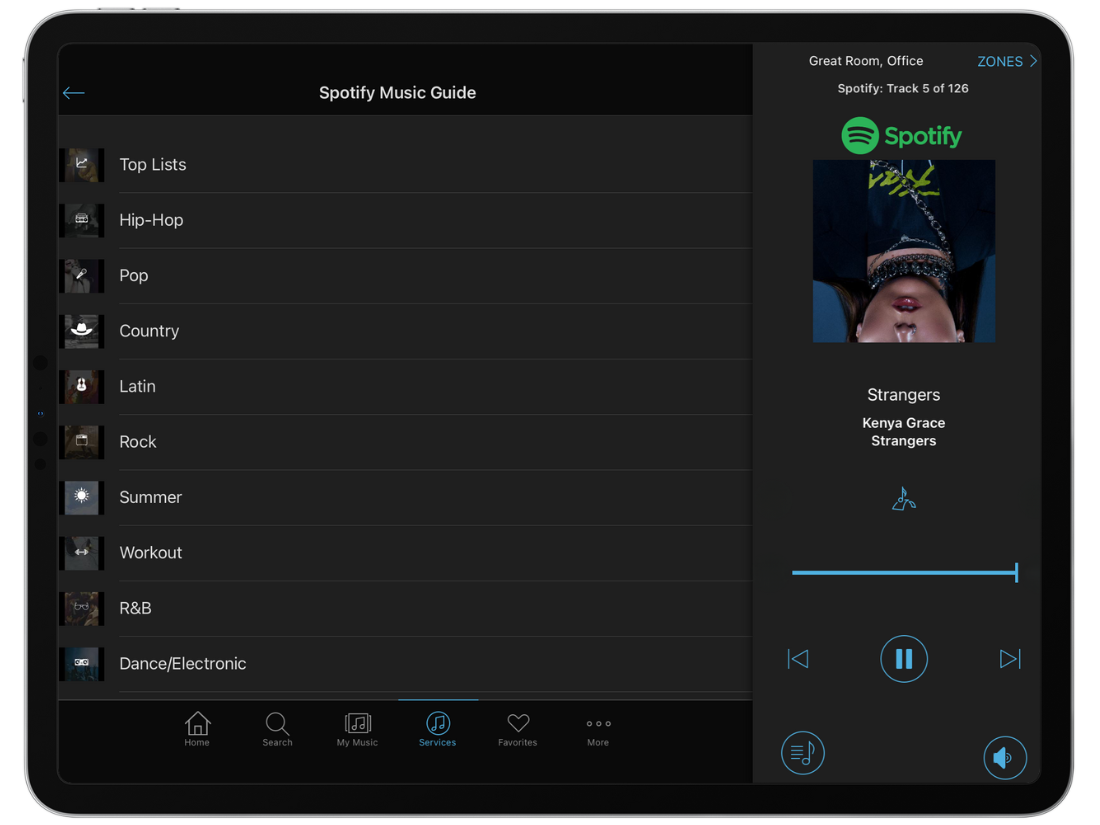Pause the currently playing track

pos(903,658)
